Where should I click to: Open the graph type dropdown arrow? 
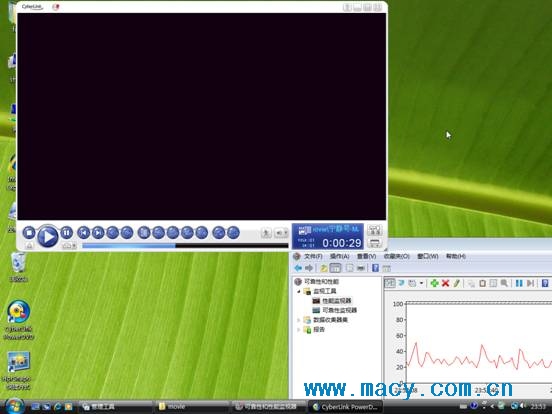[x=421, y=283]
